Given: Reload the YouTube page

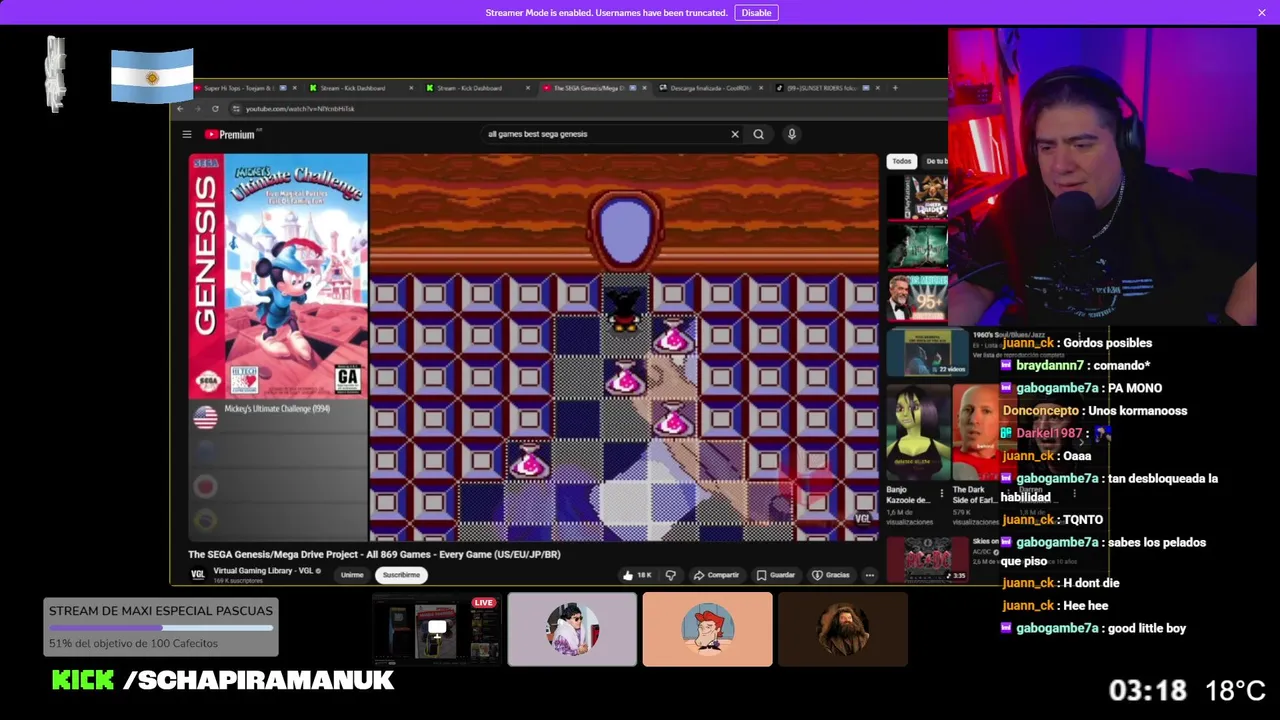Looking at the screenshot, I should tap(214, 108).
